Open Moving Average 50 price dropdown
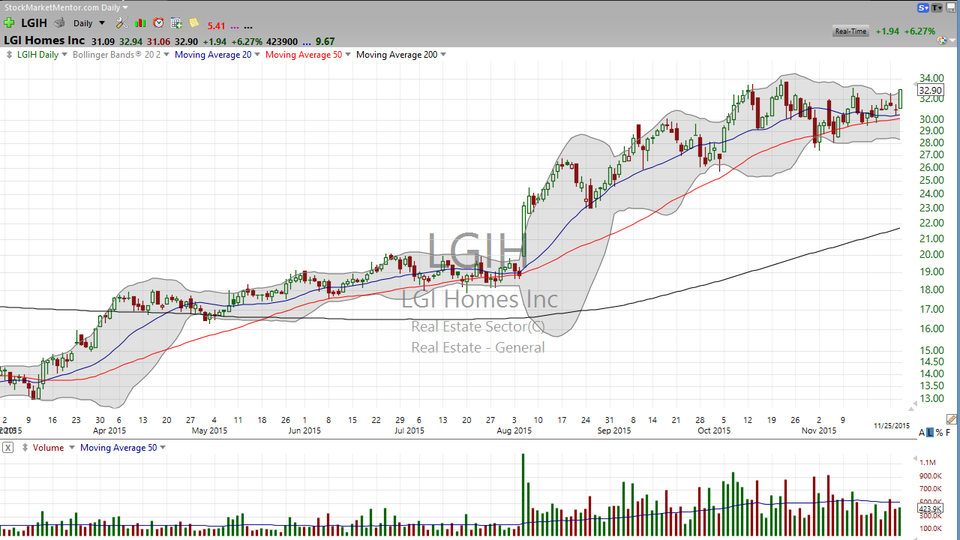960x540 pixels. coord(348,54)
